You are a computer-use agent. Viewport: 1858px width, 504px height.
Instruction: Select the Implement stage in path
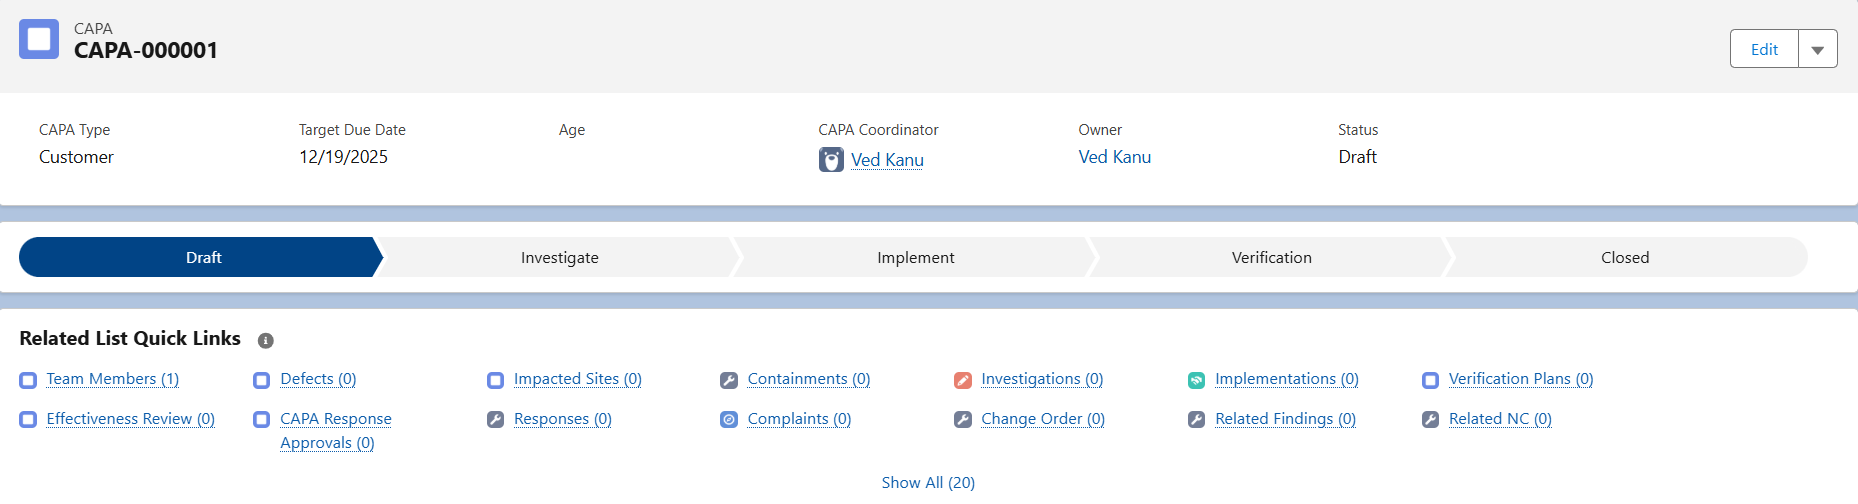915,258
